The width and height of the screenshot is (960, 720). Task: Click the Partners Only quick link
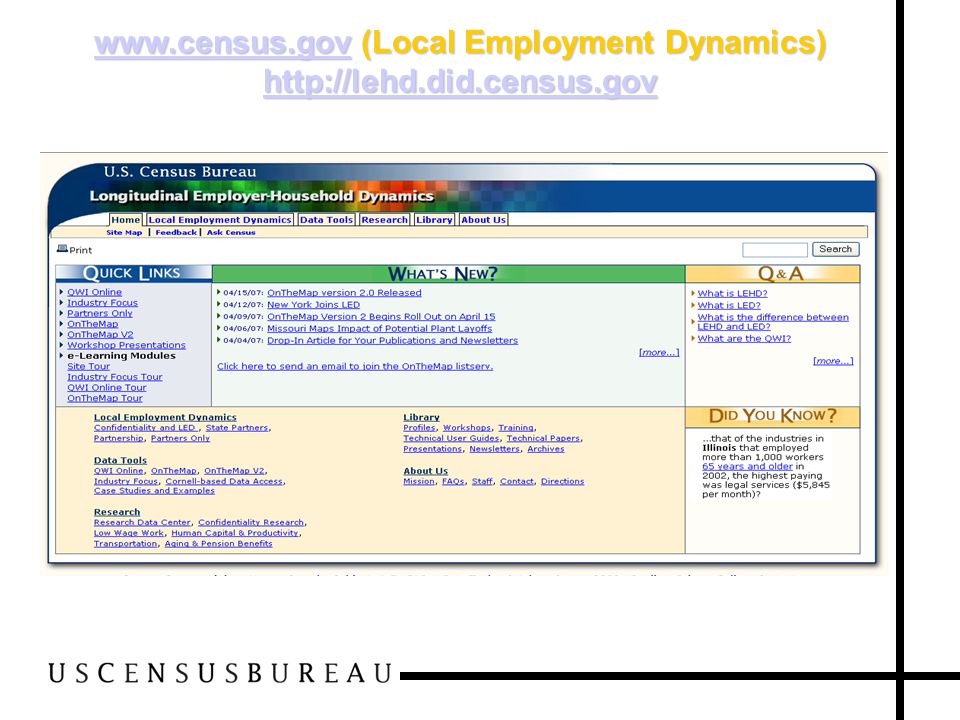(100, 313)
